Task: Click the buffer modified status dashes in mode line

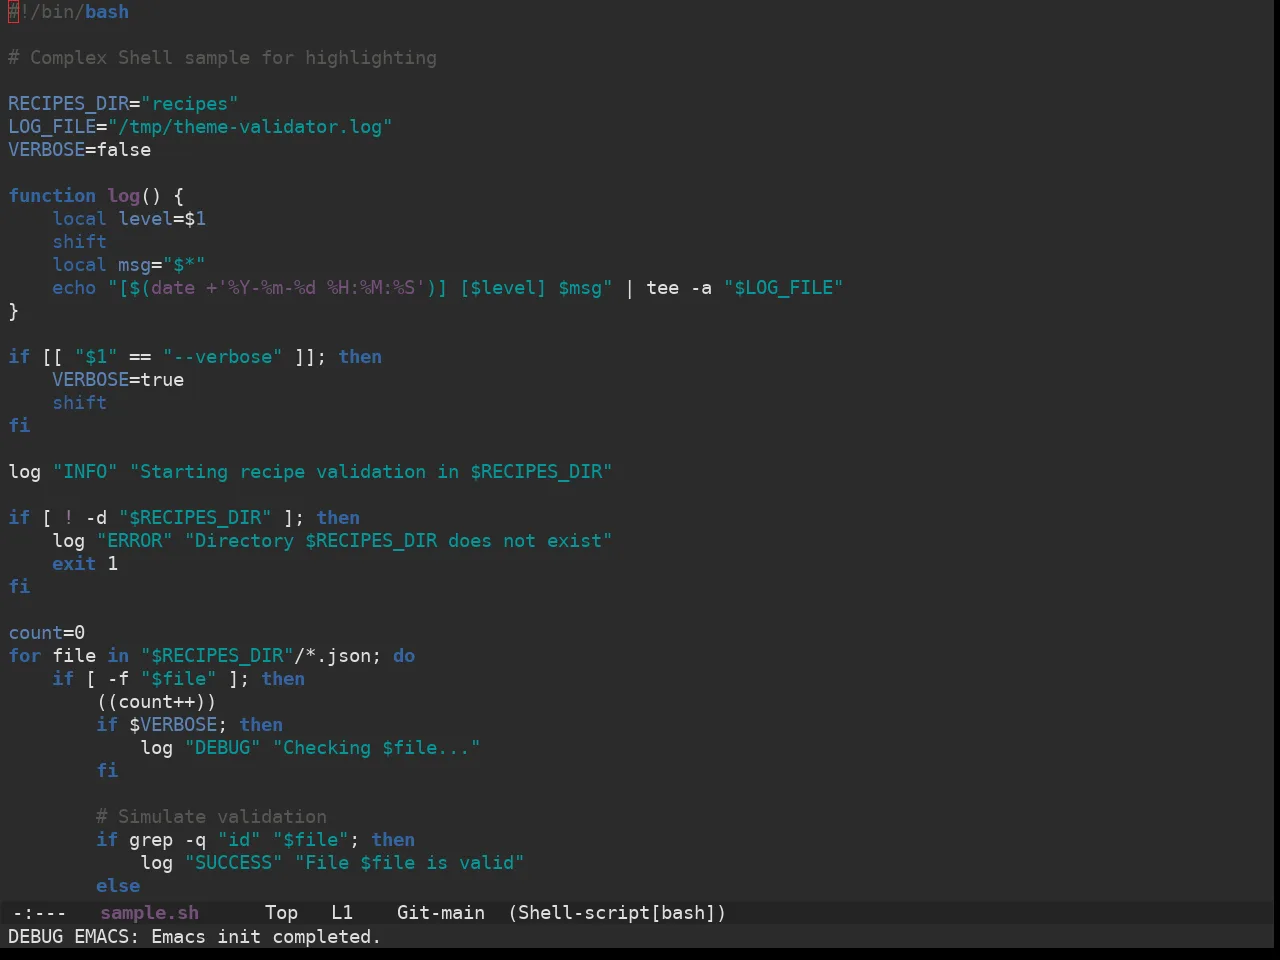Action: (39, 913)
